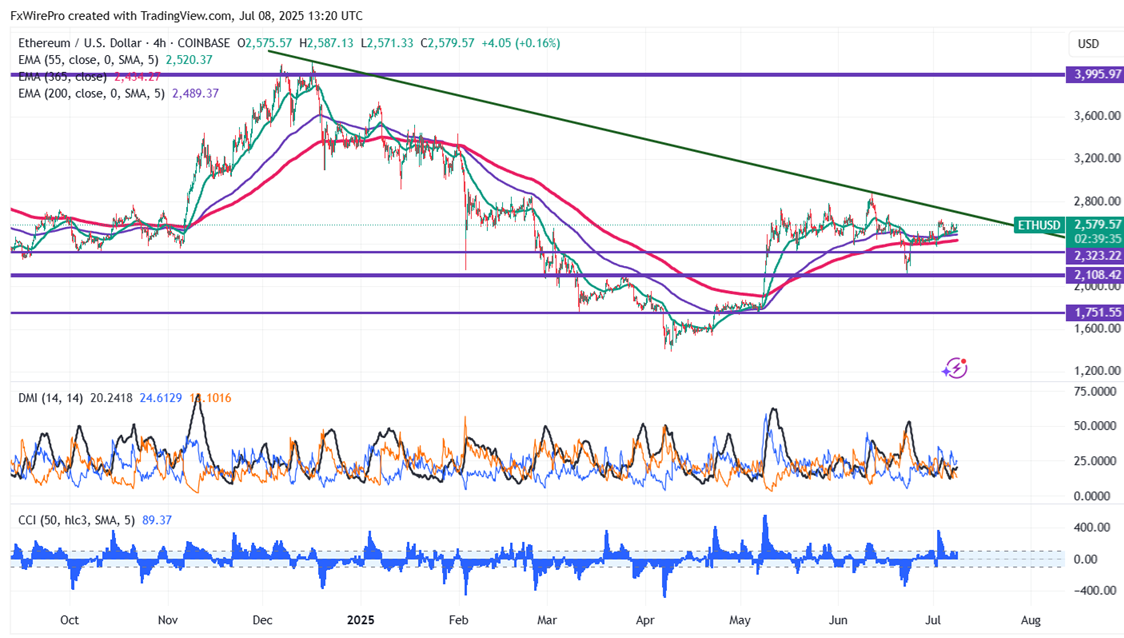Click the 25.0000 DMI axis label
This screenshot has width=1124, height=638.
1097,461
